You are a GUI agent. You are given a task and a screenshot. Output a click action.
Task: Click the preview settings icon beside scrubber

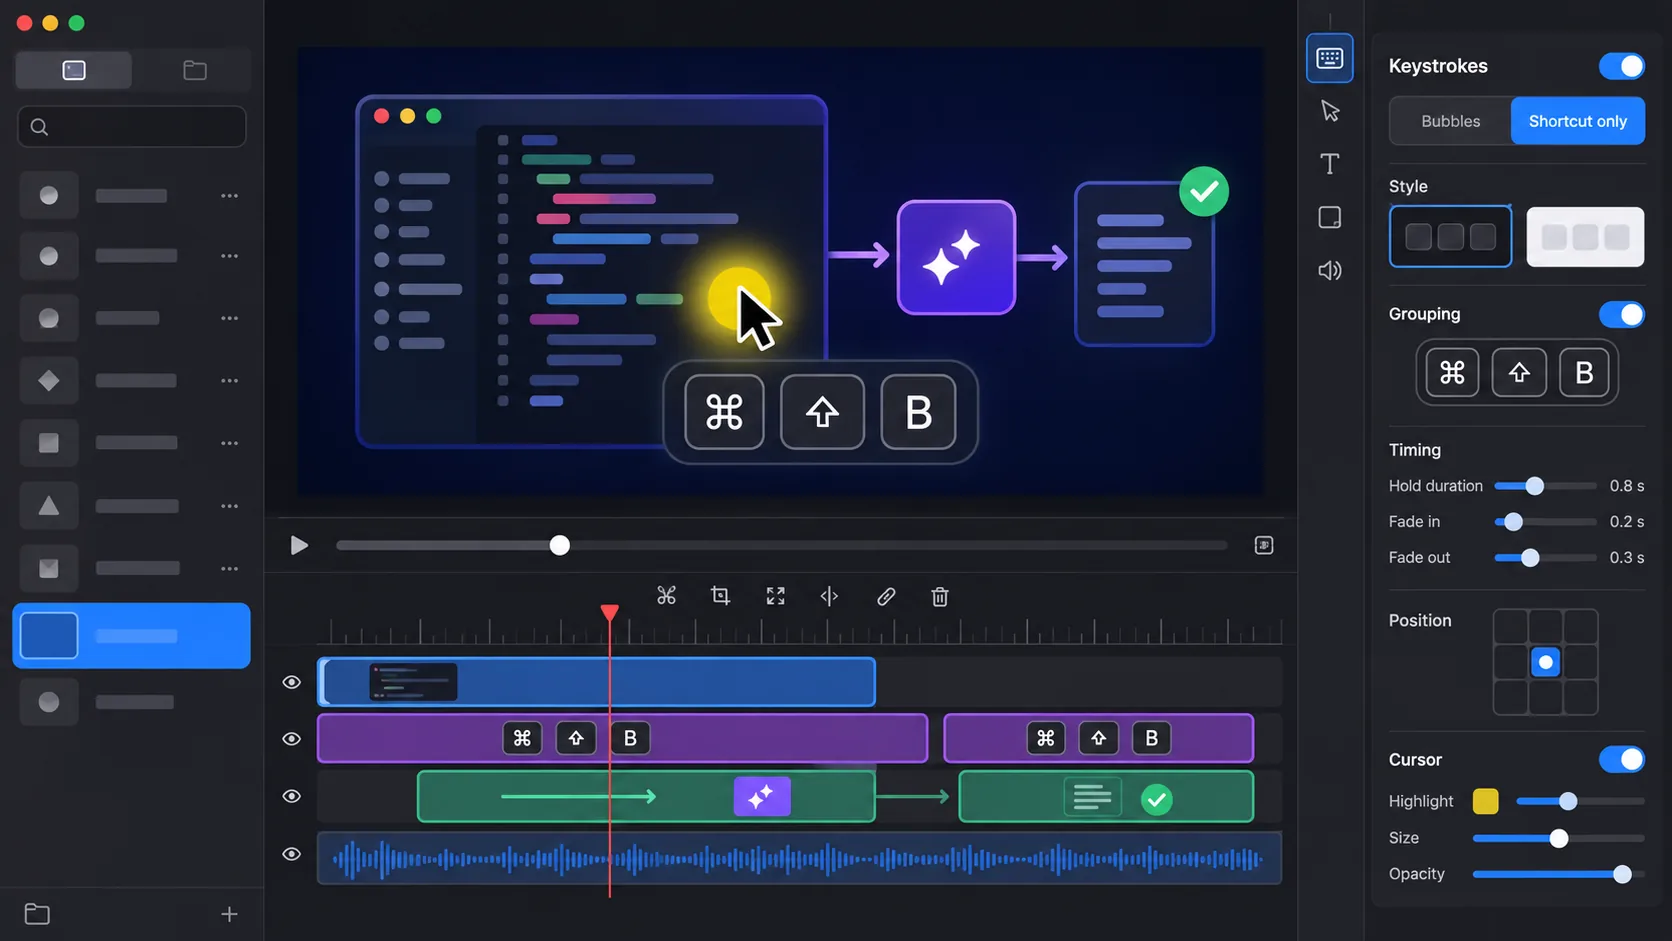tap(1264, 545)
